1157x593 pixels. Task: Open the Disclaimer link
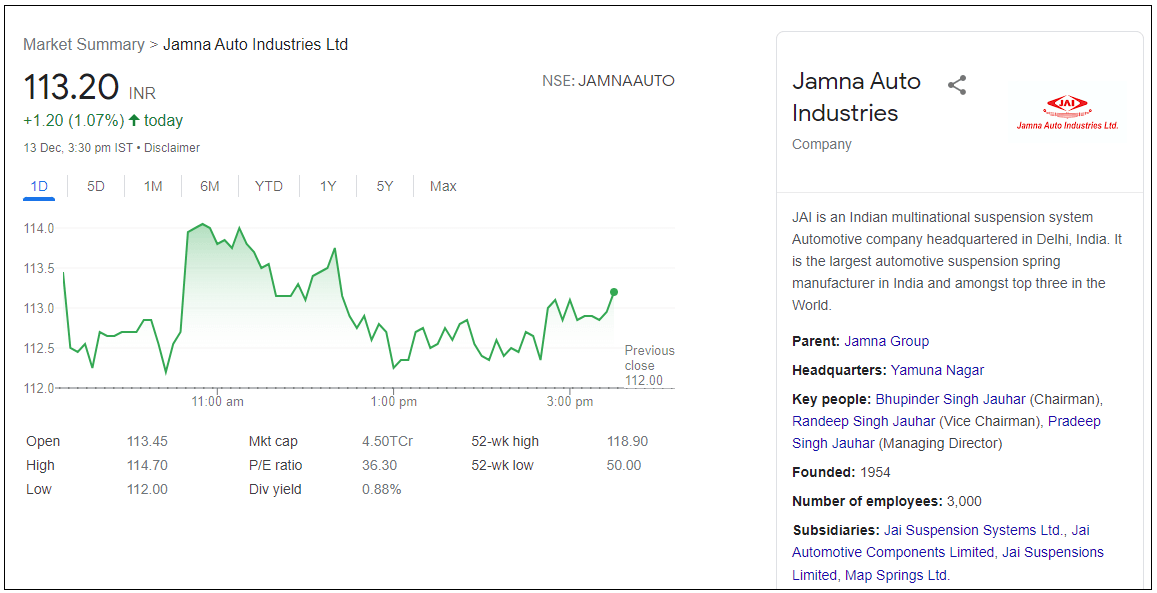coord(172,148)
